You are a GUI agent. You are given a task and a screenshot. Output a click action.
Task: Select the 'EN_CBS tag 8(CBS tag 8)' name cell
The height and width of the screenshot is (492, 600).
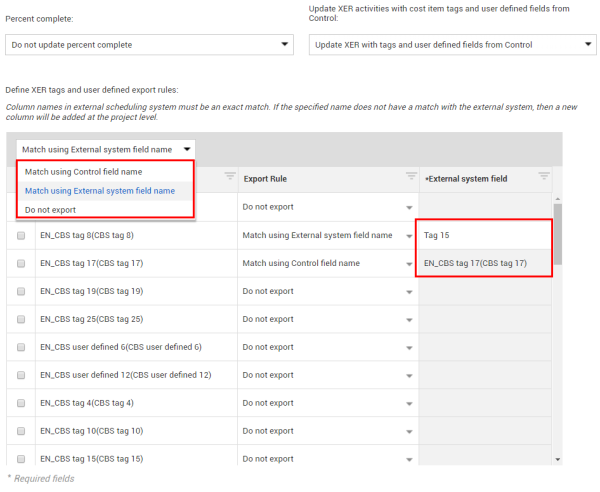pos(136,236)
